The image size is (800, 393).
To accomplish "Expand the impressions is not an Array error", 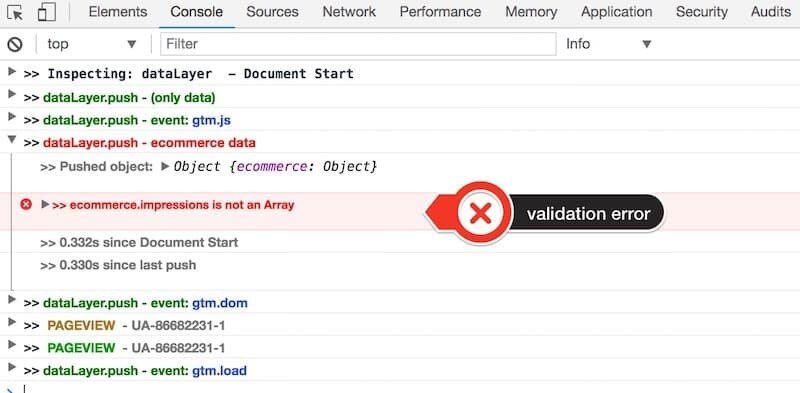I will point(45,205).
